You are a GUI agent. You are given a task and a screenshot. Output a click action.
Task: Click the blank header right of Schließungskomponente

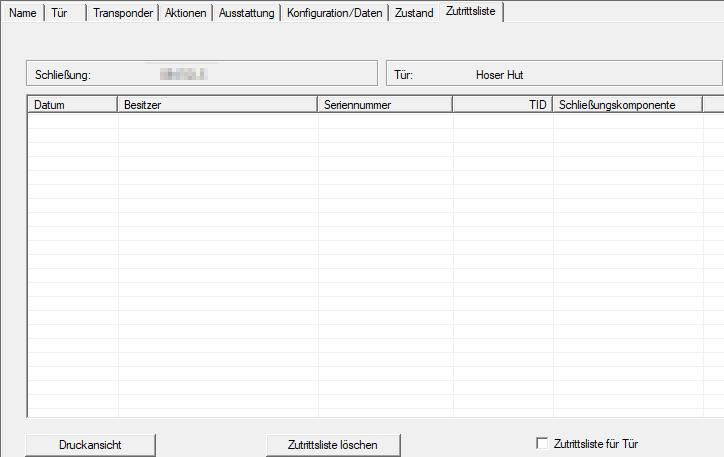coord(713,104)
